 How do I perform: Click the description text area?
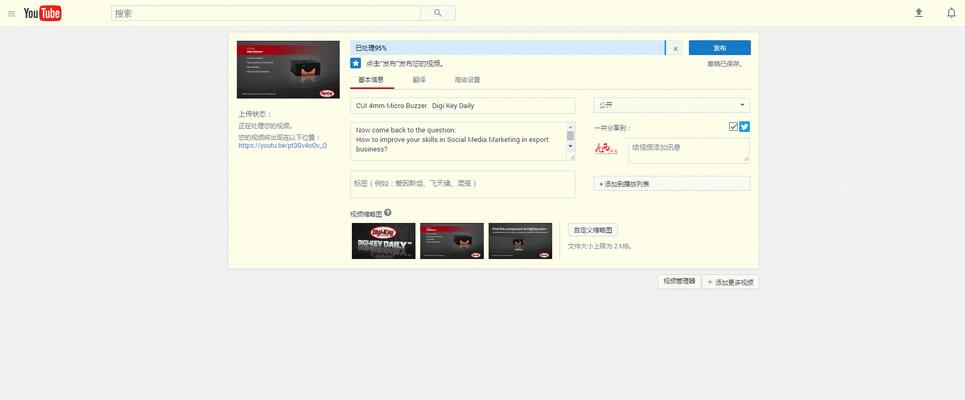(x=458, y=141)
